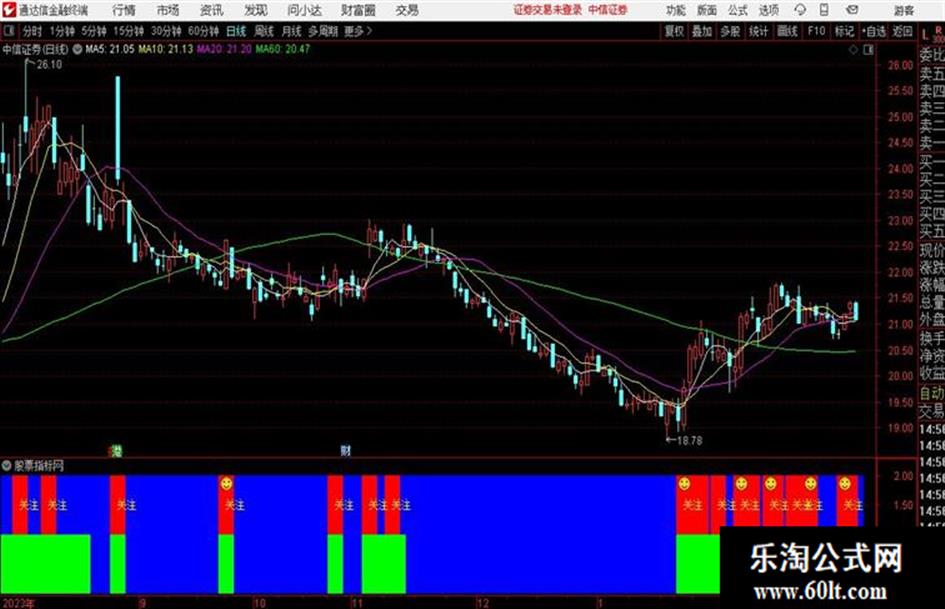Screen dimensions: 945x609
Task: Switch to 5分钟 period
Action: [94, 31]
